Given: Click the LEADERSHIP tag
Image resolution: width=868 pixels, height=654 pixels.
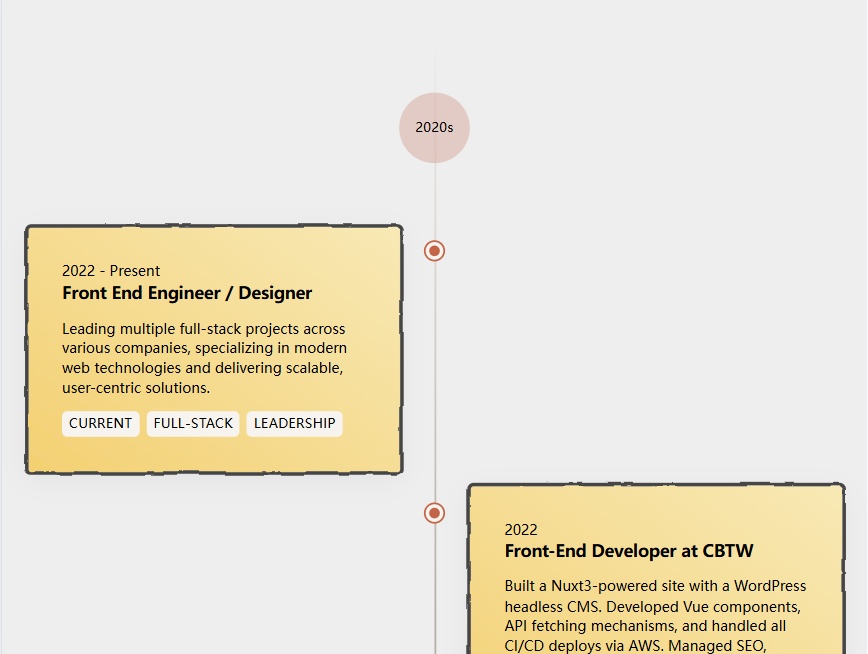Looking at the screenshot, I should (294, 424).
